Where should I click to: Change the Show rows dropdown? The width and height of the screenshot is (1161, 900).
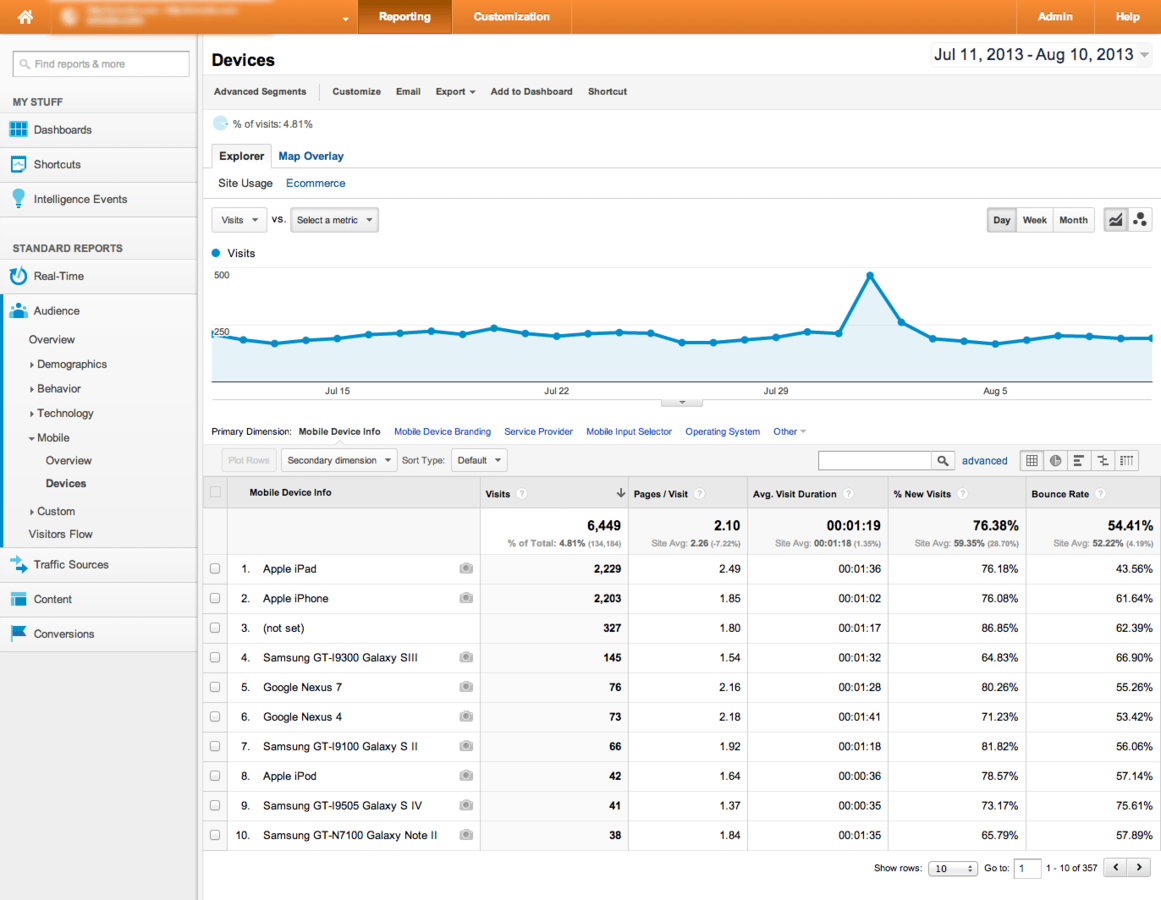coord(953,868)
